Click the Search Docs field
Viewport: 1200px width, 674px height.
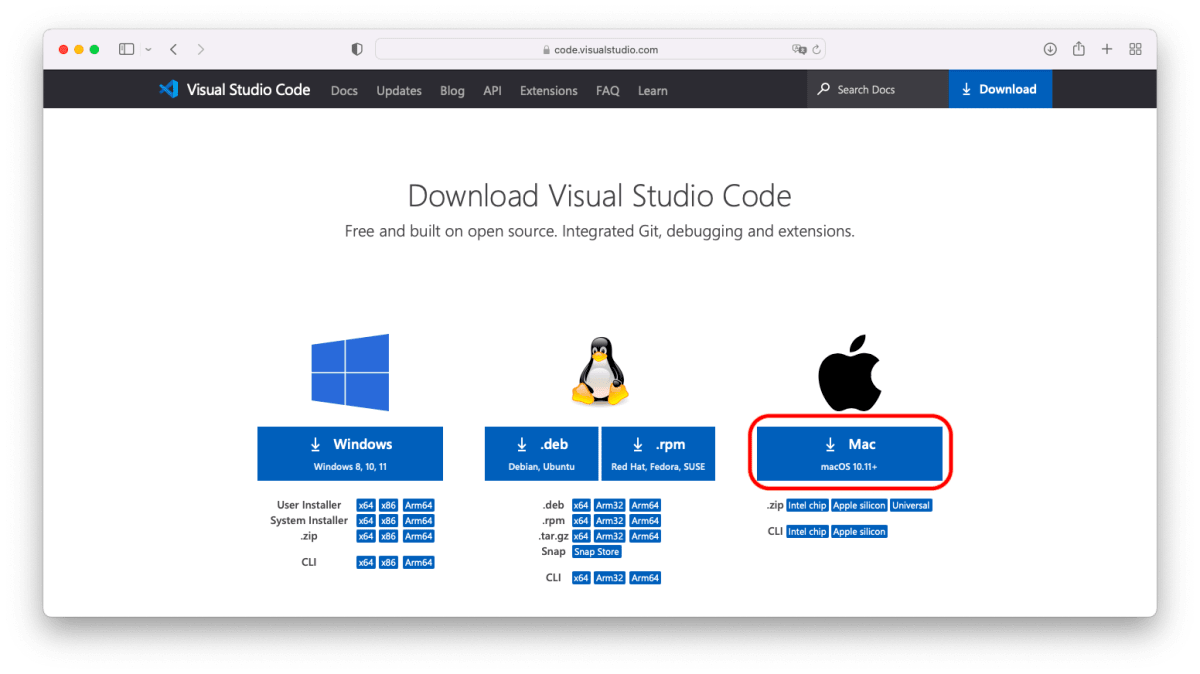(x=877, y=89)
